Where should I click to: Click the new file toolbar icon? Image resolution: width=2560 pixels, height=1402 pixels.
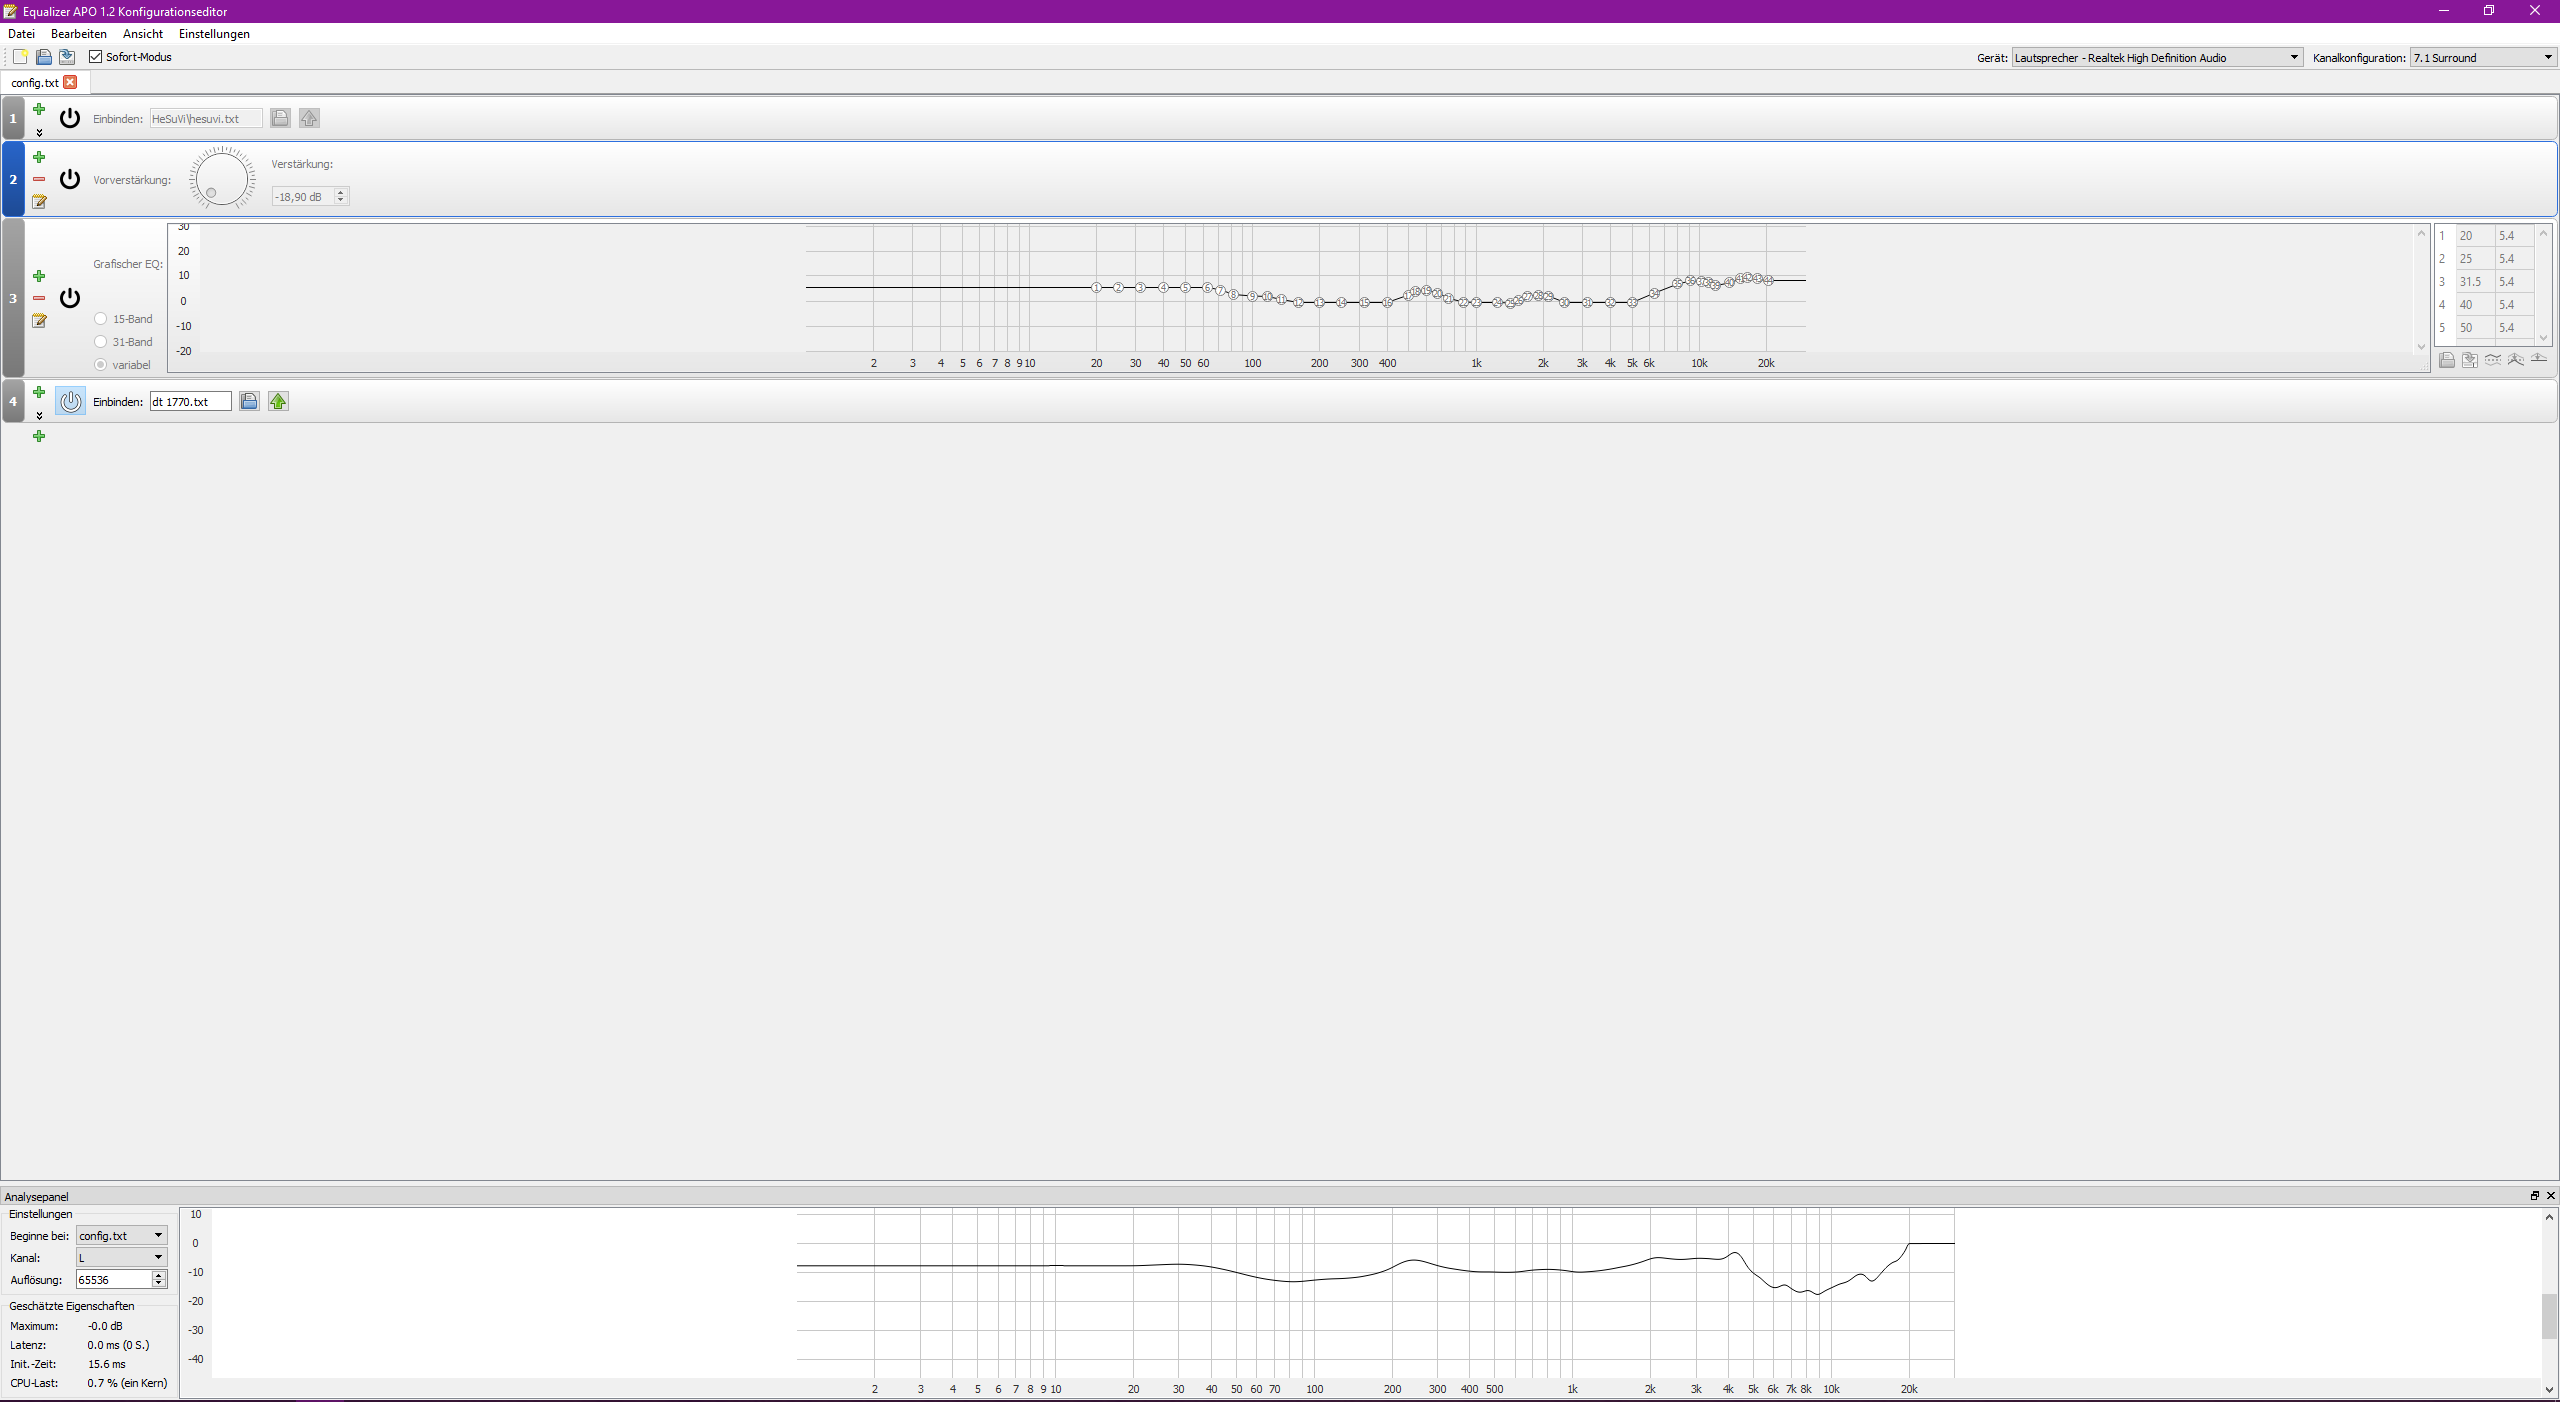tap(20, 57)
